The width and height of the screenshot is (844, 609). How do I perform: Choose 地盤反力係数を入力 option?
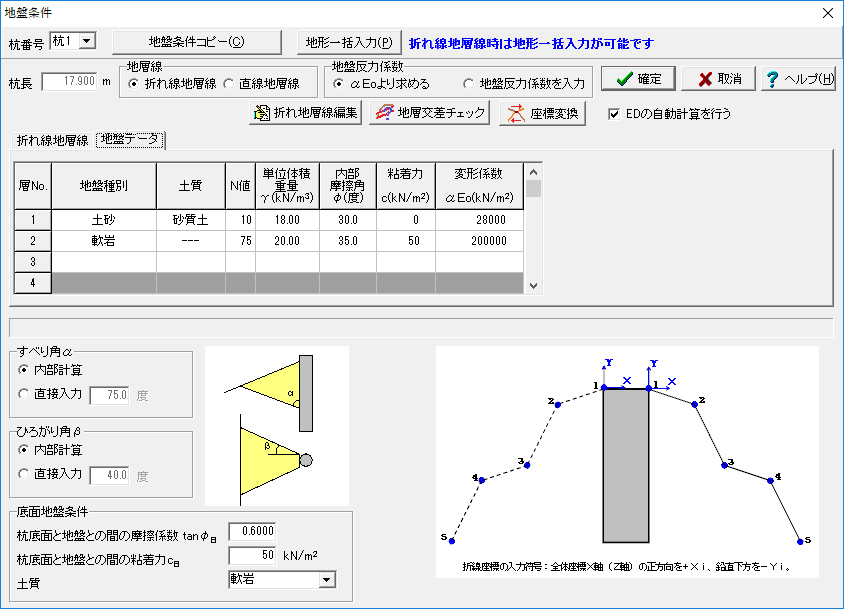point(524,84)
